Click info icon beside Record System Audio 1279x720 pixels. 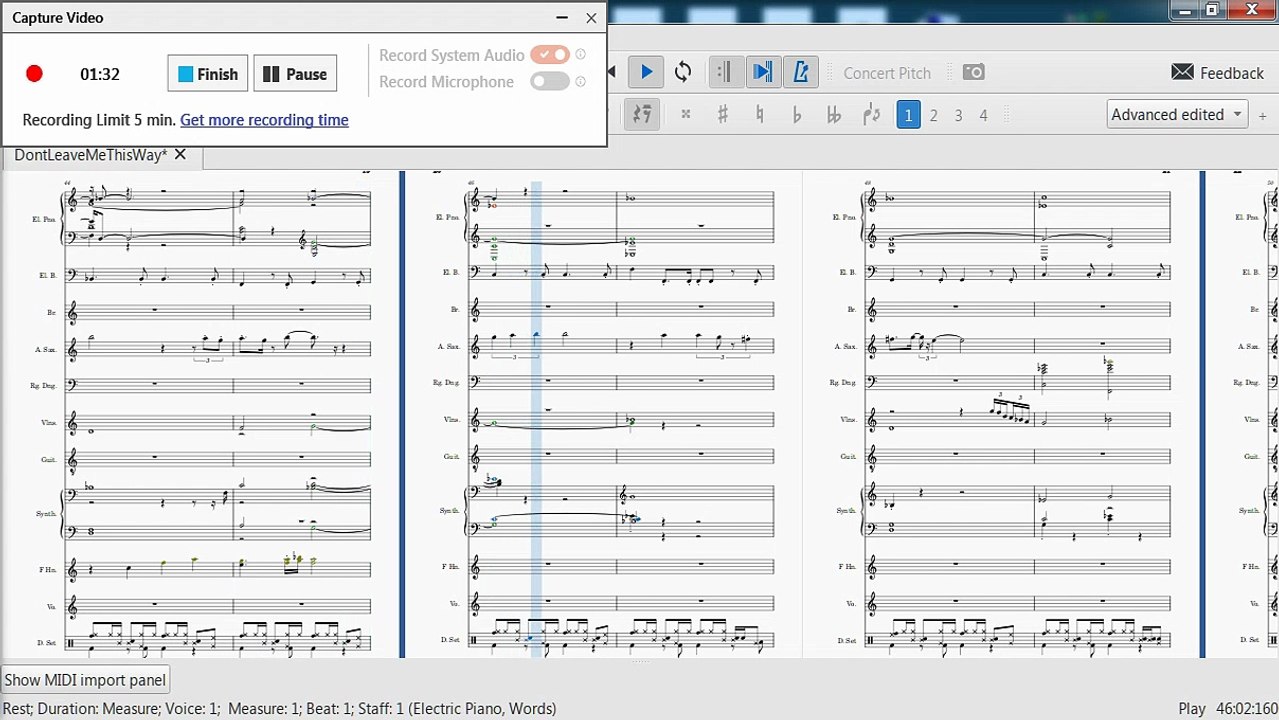pos(581,54)
